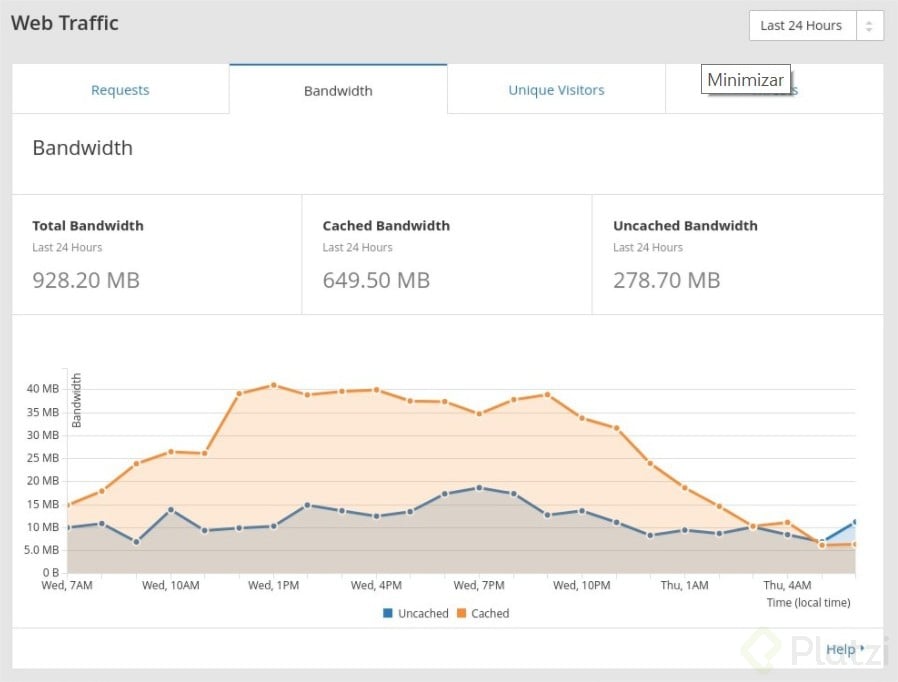The height and width of the screenshot is (682, 898).
Task: Click the small arrow icon after Help
Action: (x=862, y=648)
